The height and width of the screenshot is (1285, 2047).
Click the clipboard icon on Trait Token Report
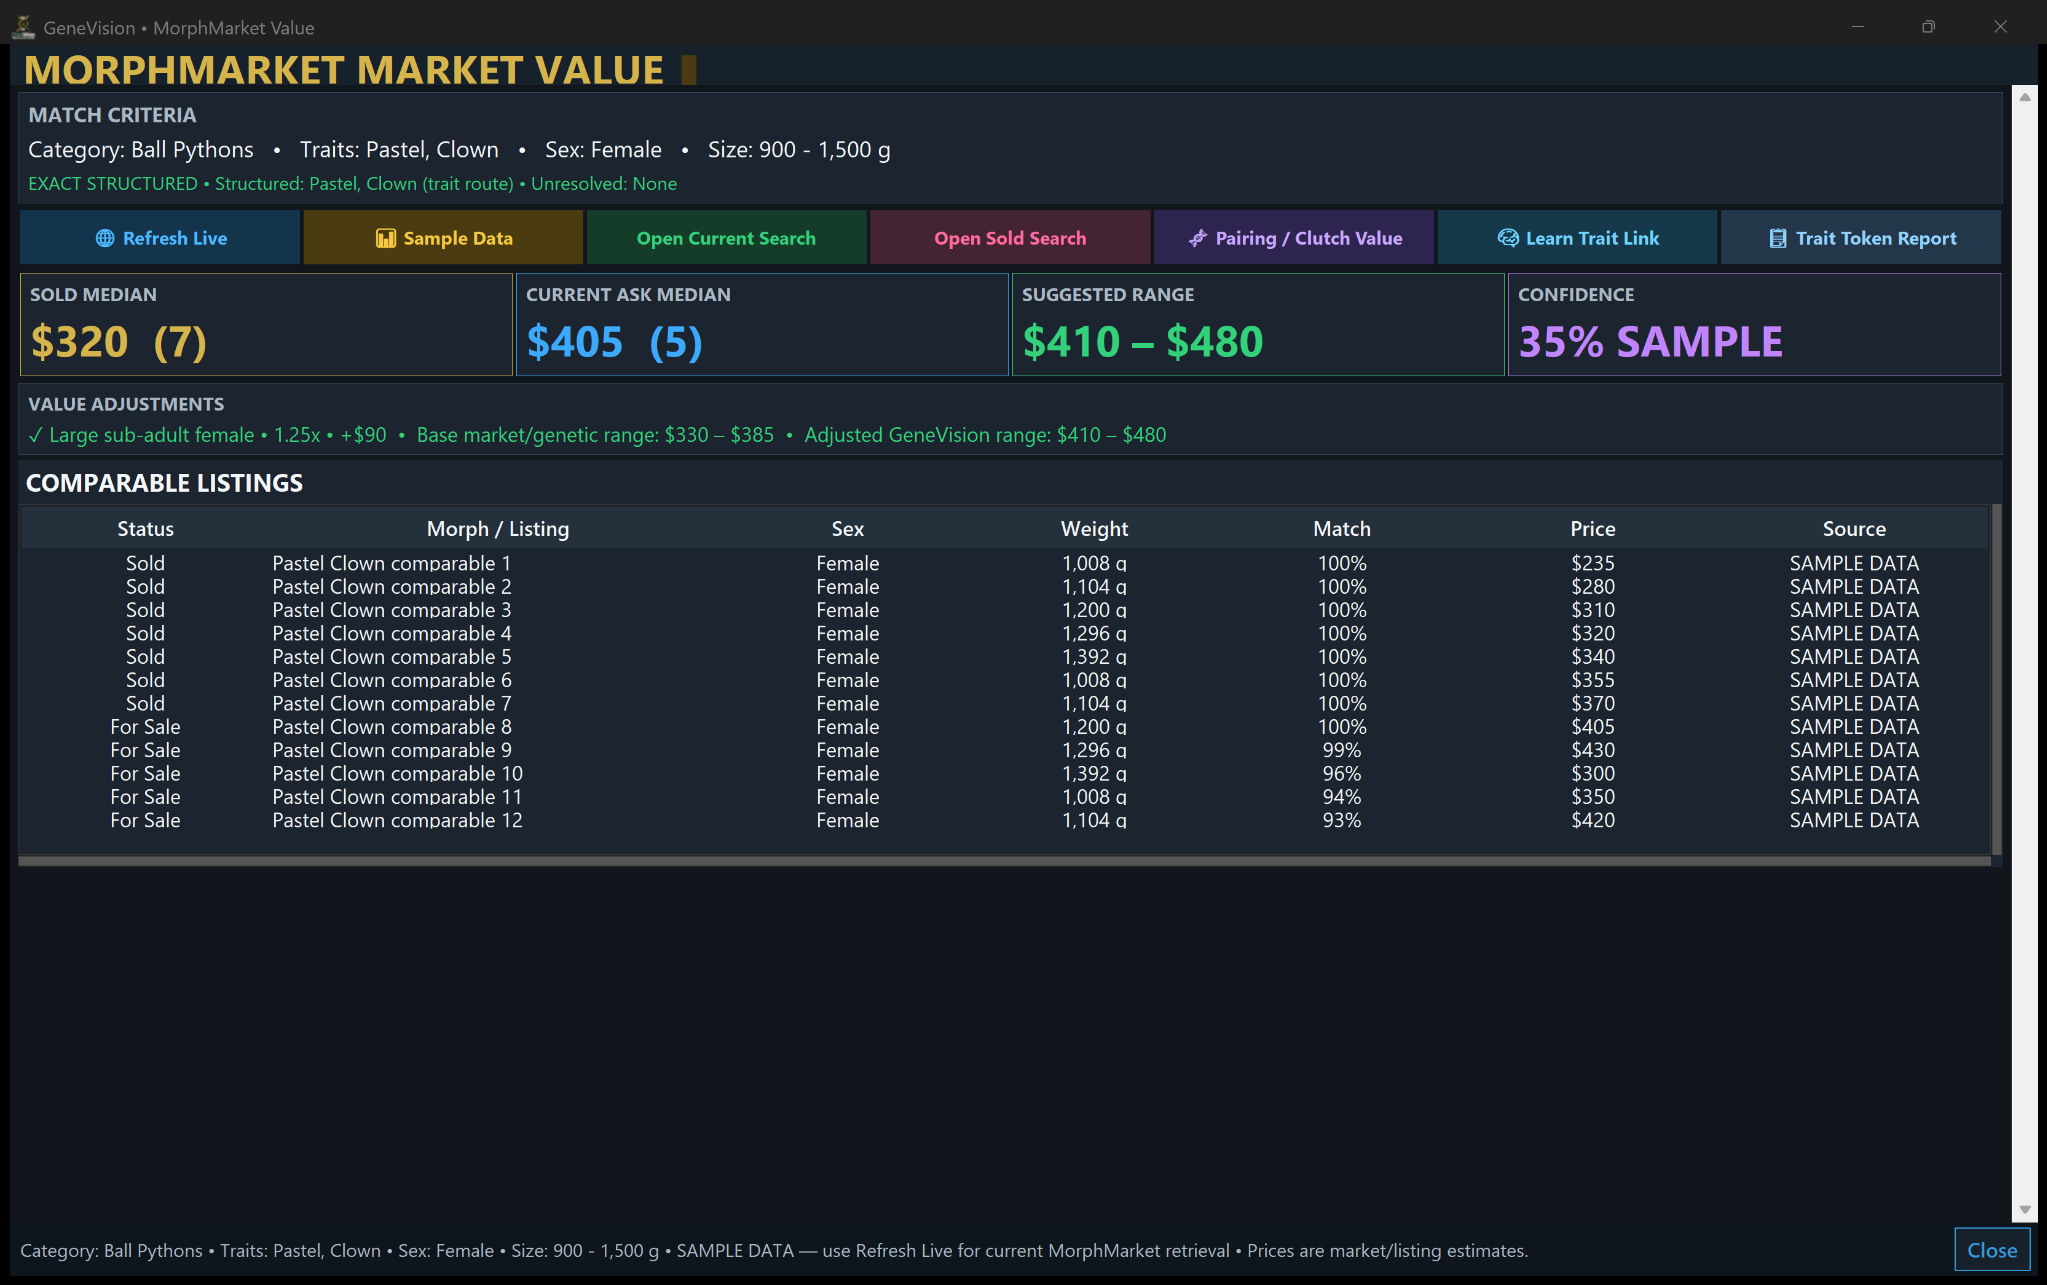click(1778, 238)
